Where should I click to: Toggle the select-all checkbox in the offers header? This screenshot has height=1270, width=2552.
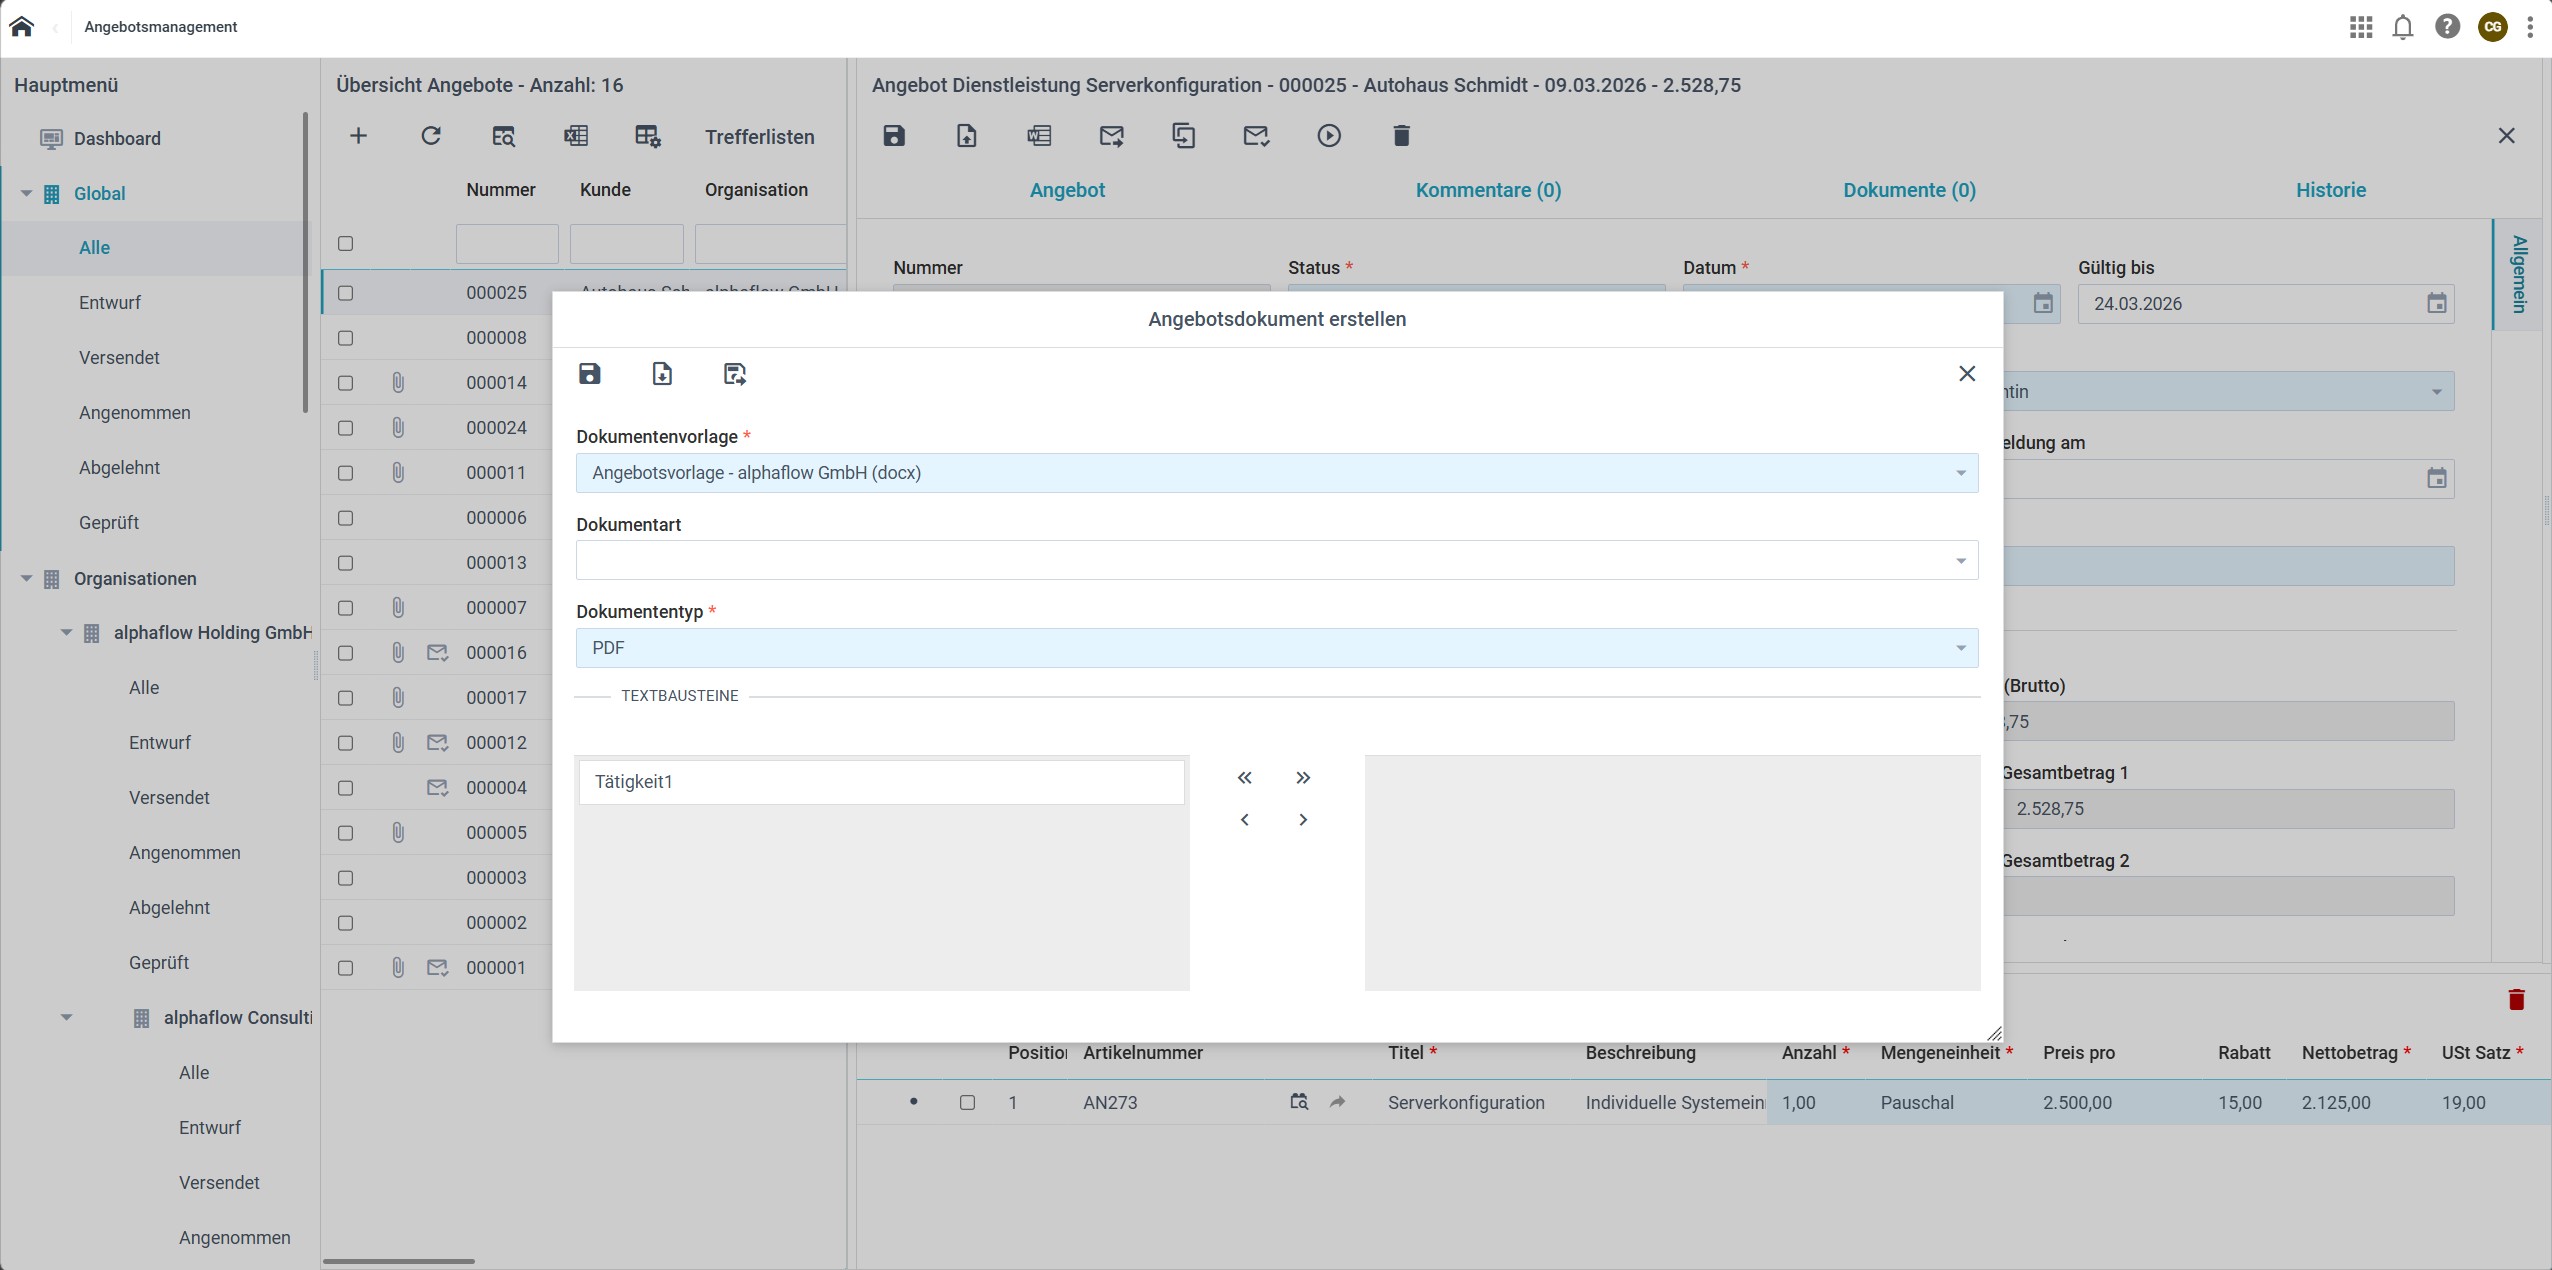pyautogui.click(x=346, y=244)
